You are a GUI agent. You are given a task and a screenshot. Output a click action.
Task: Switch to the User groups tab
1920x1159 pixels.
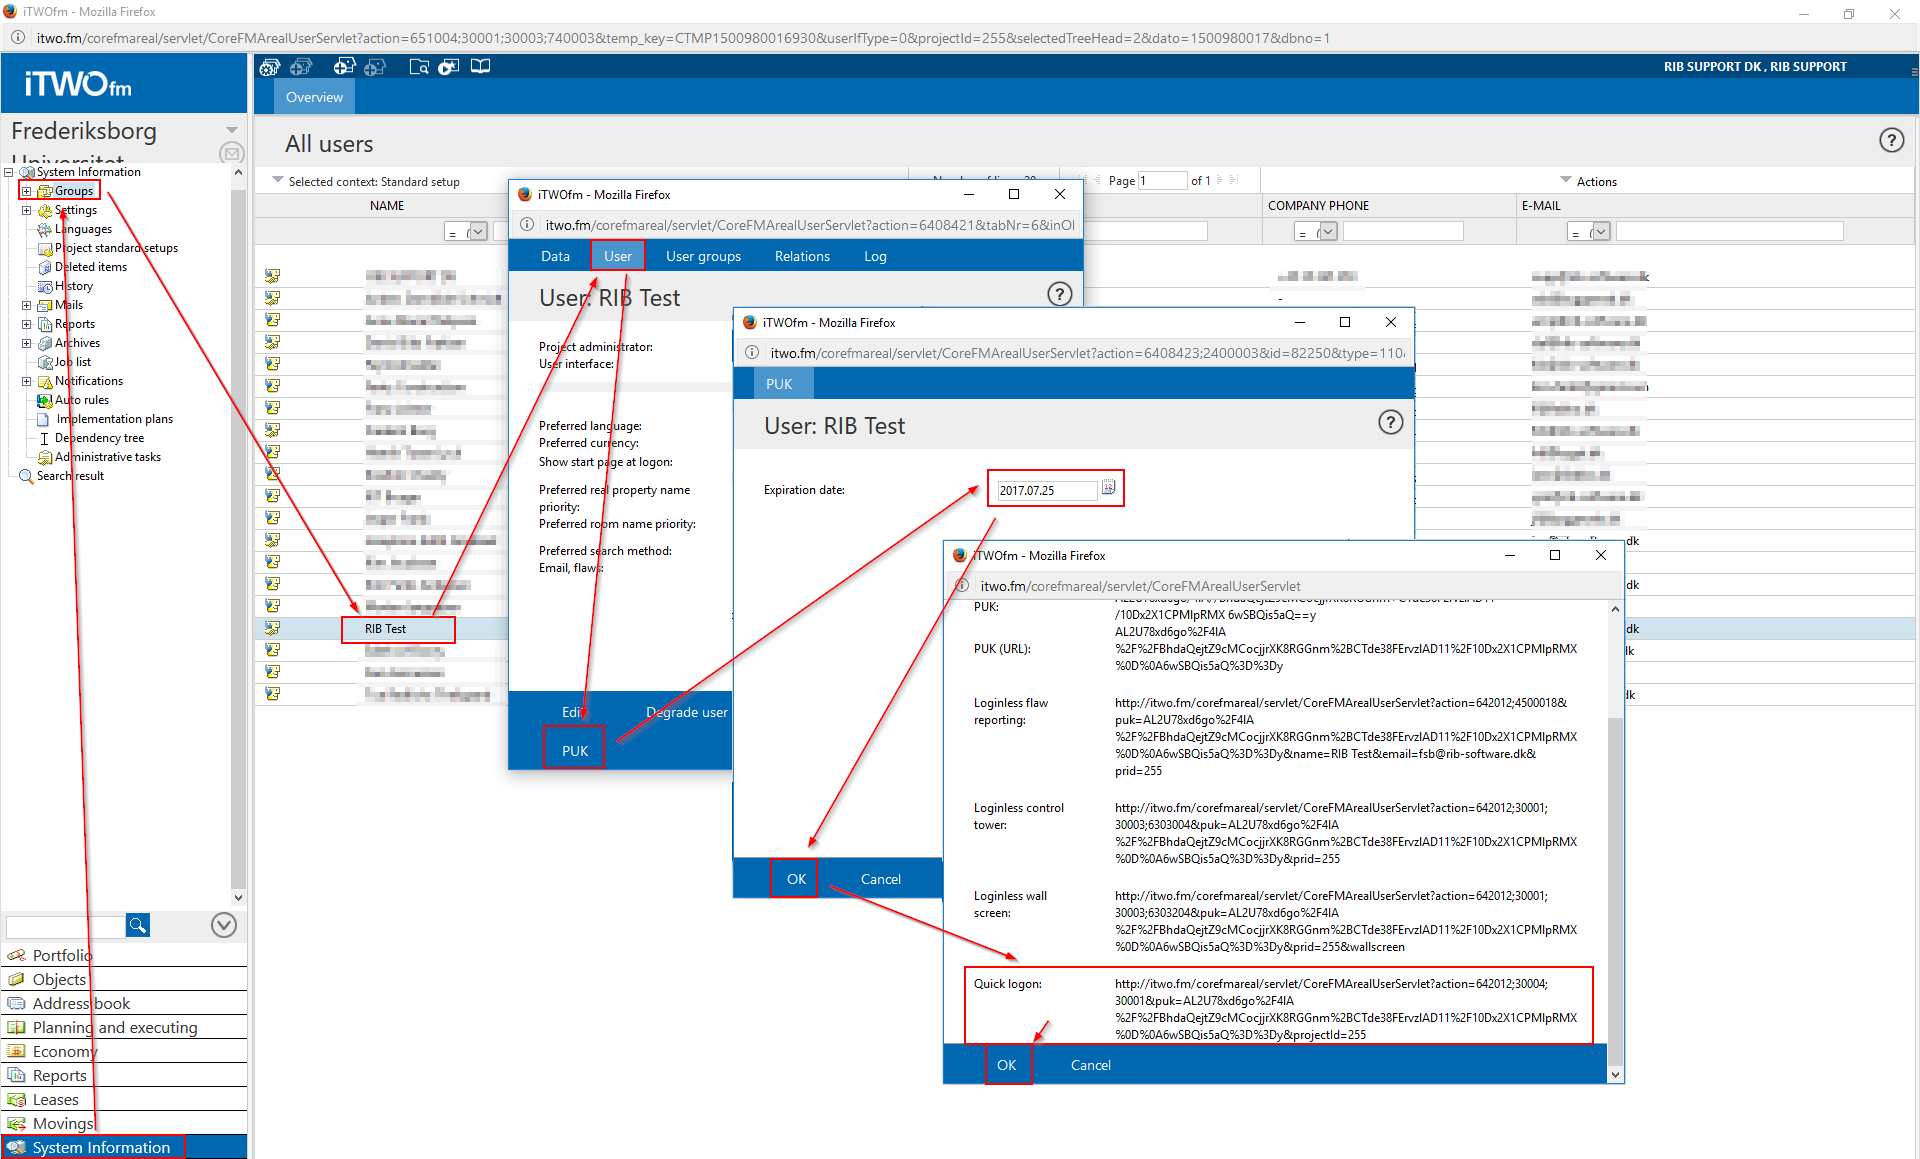pos(703,256)
